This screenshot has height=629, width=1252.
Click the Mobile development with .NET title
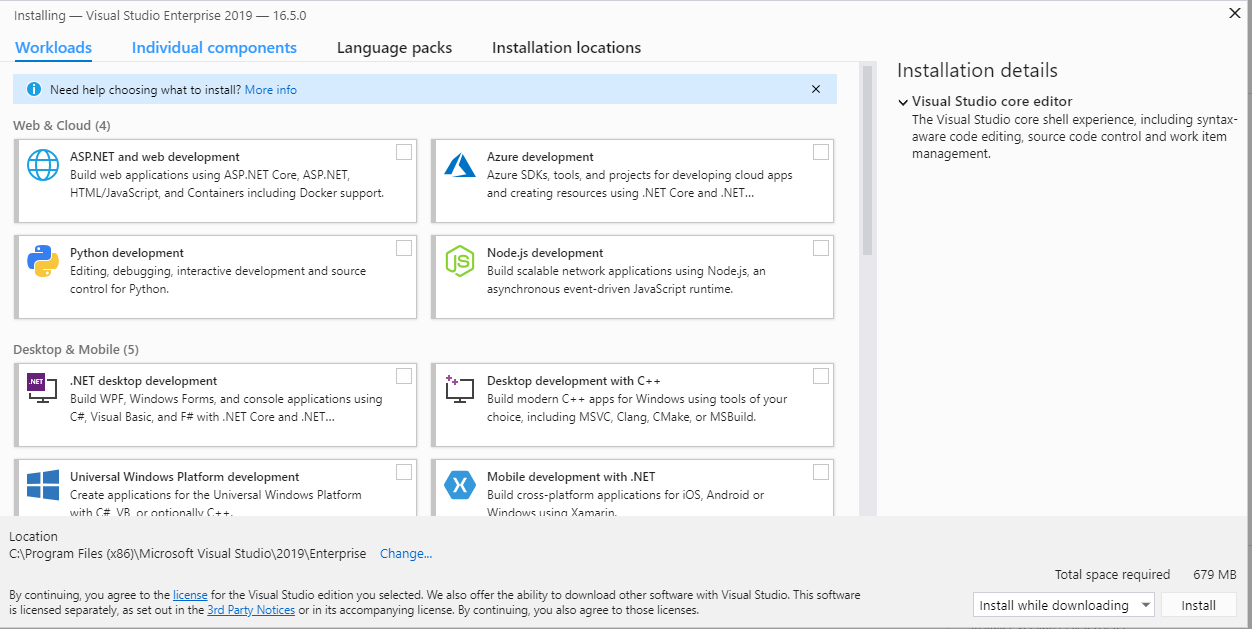[571, 477]
